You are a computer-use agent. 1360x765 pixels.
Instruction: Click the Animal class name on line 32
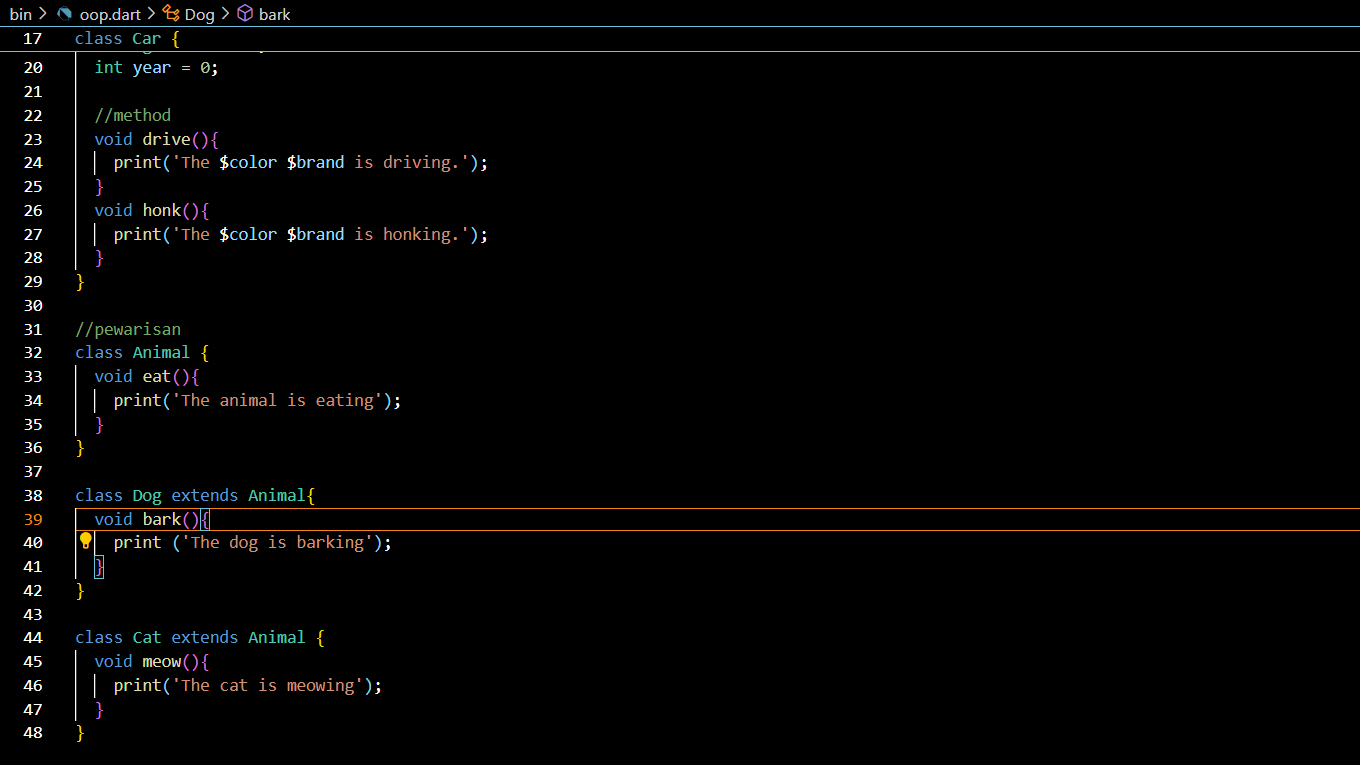(161, 353)
